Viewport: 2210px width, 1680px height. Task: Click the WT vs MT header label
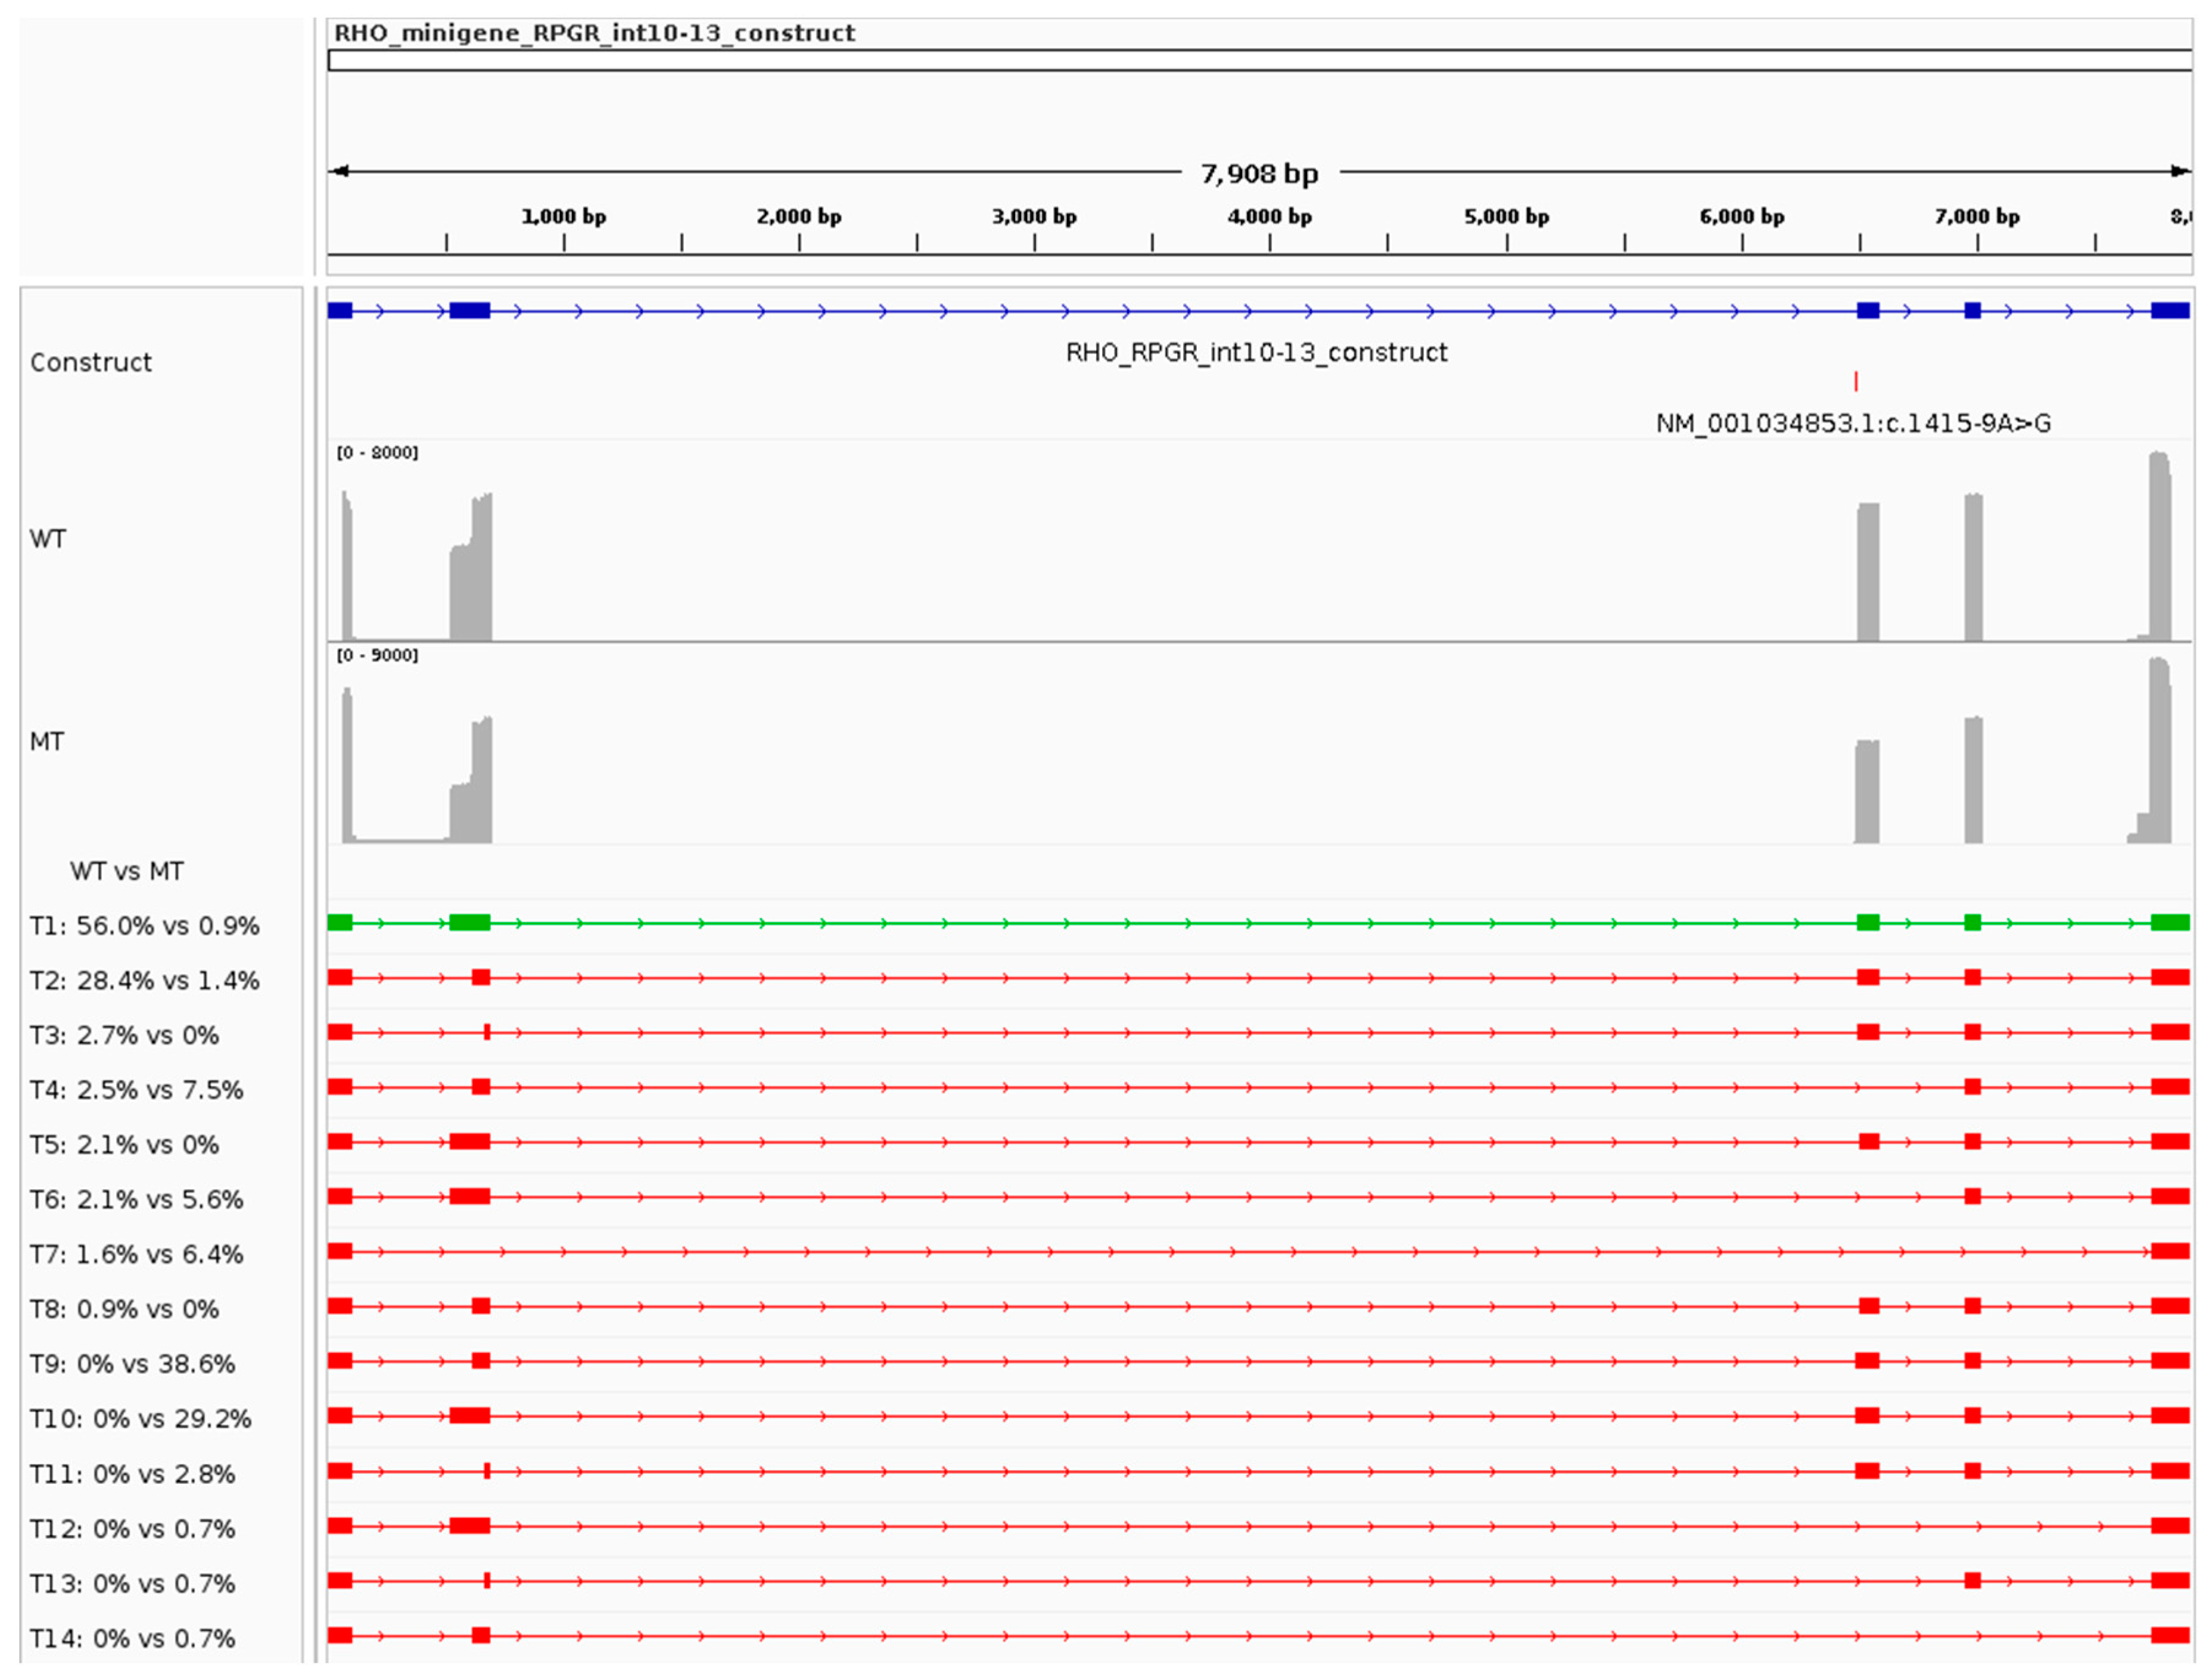127,871
